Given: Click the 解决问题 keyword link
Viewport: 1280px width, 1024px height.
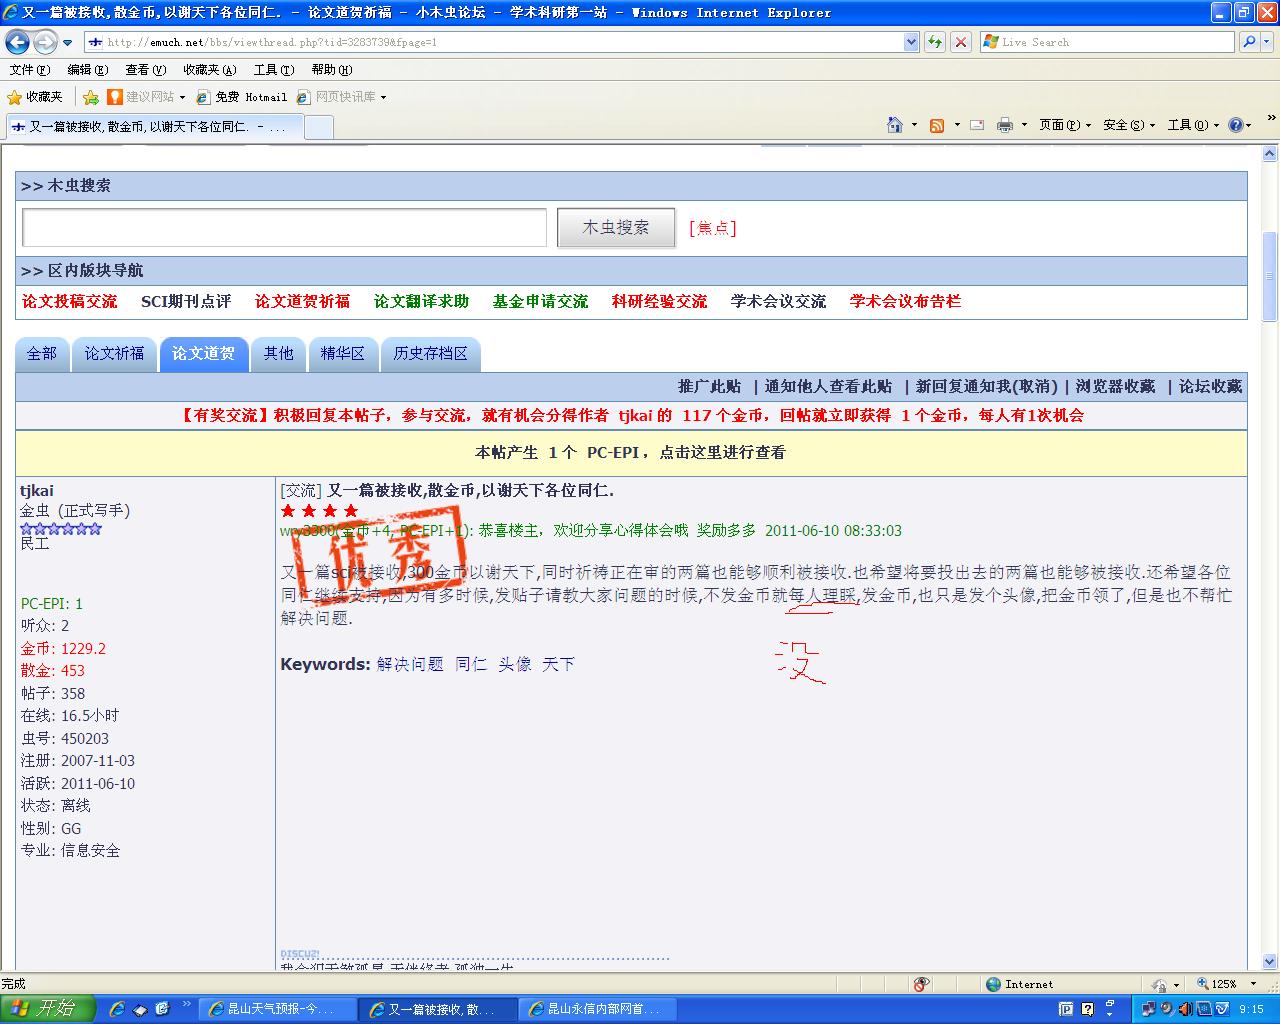Looking at the screenshot, I should 410,664.
